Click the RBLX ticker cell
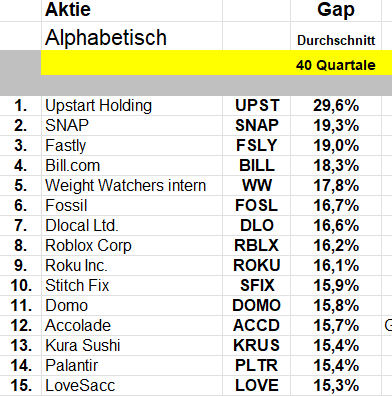This screenshot has height=396, width=392. (x=257, y=246)
